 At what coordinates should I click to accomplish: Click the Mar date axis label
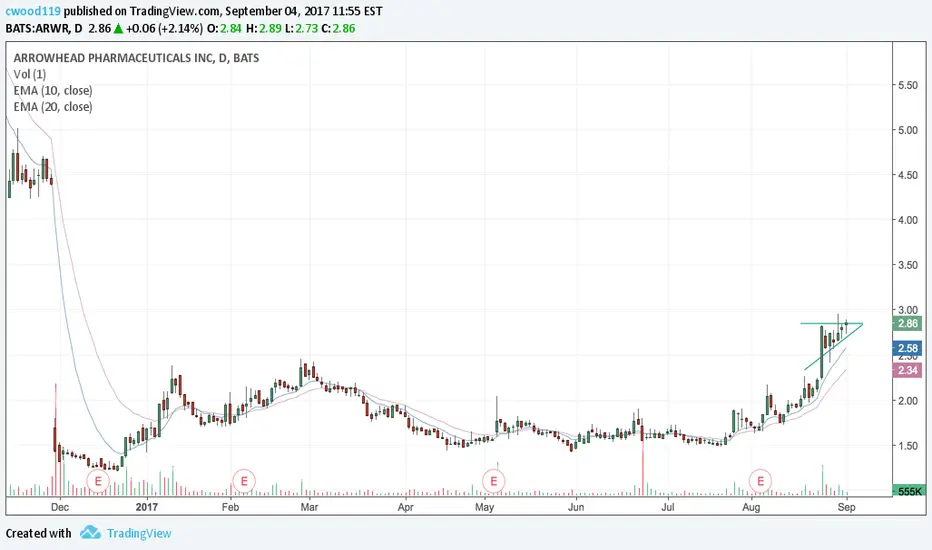(x=309, y=507)
